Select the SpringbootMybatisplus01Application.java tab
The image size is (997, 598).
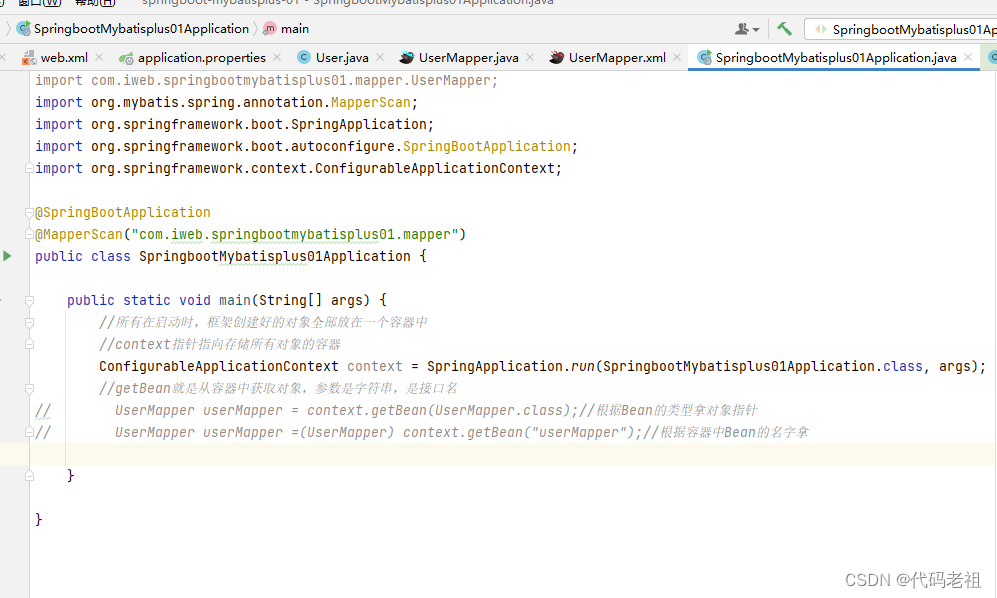pyautogui.click(x=836, y=57)
